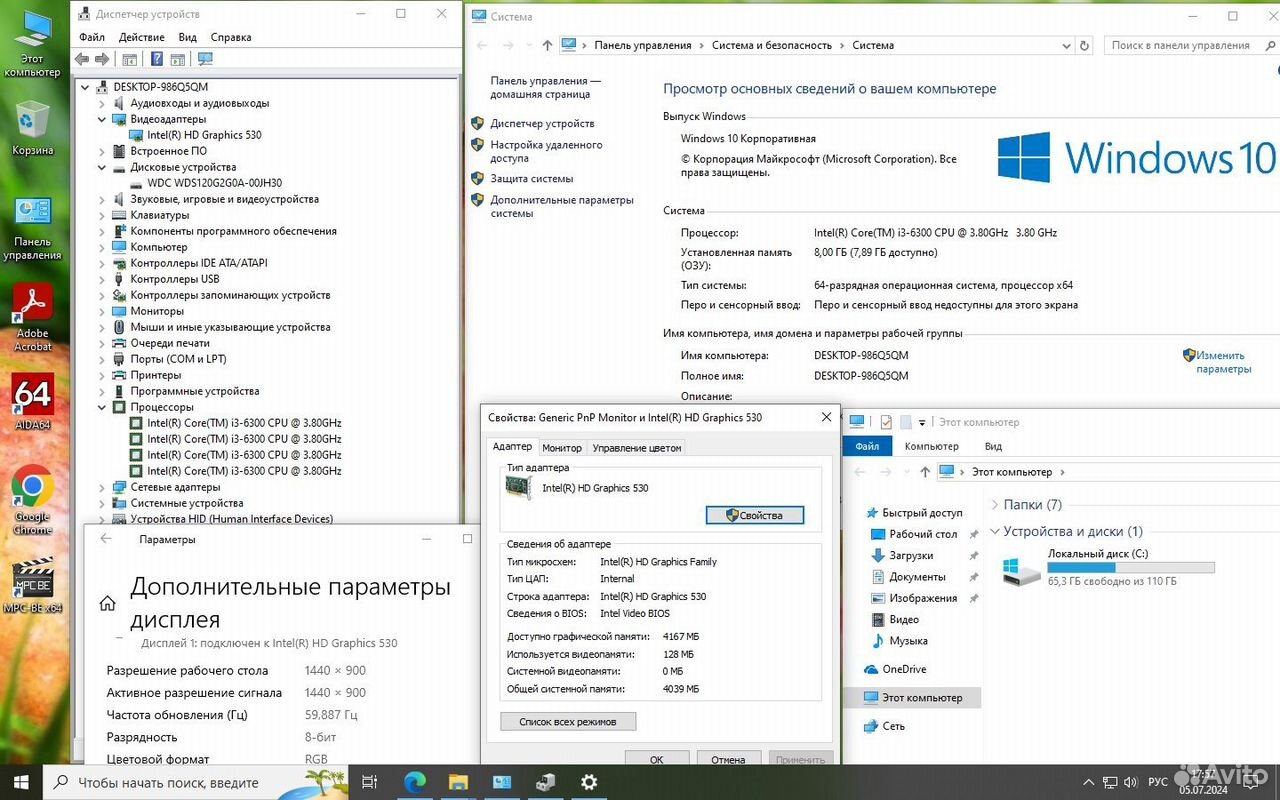Click the Task View taskbar icon
This screenshot has height=800, width=1280.
369,782
